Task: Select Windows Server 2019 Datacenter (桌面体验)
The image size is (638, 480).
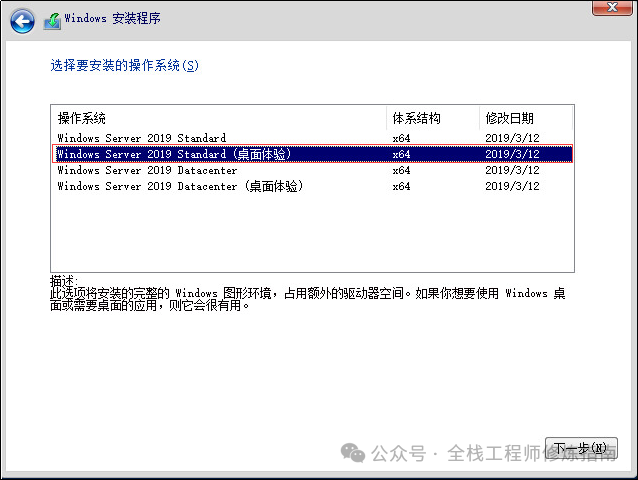Action: (x=312, y=186)
